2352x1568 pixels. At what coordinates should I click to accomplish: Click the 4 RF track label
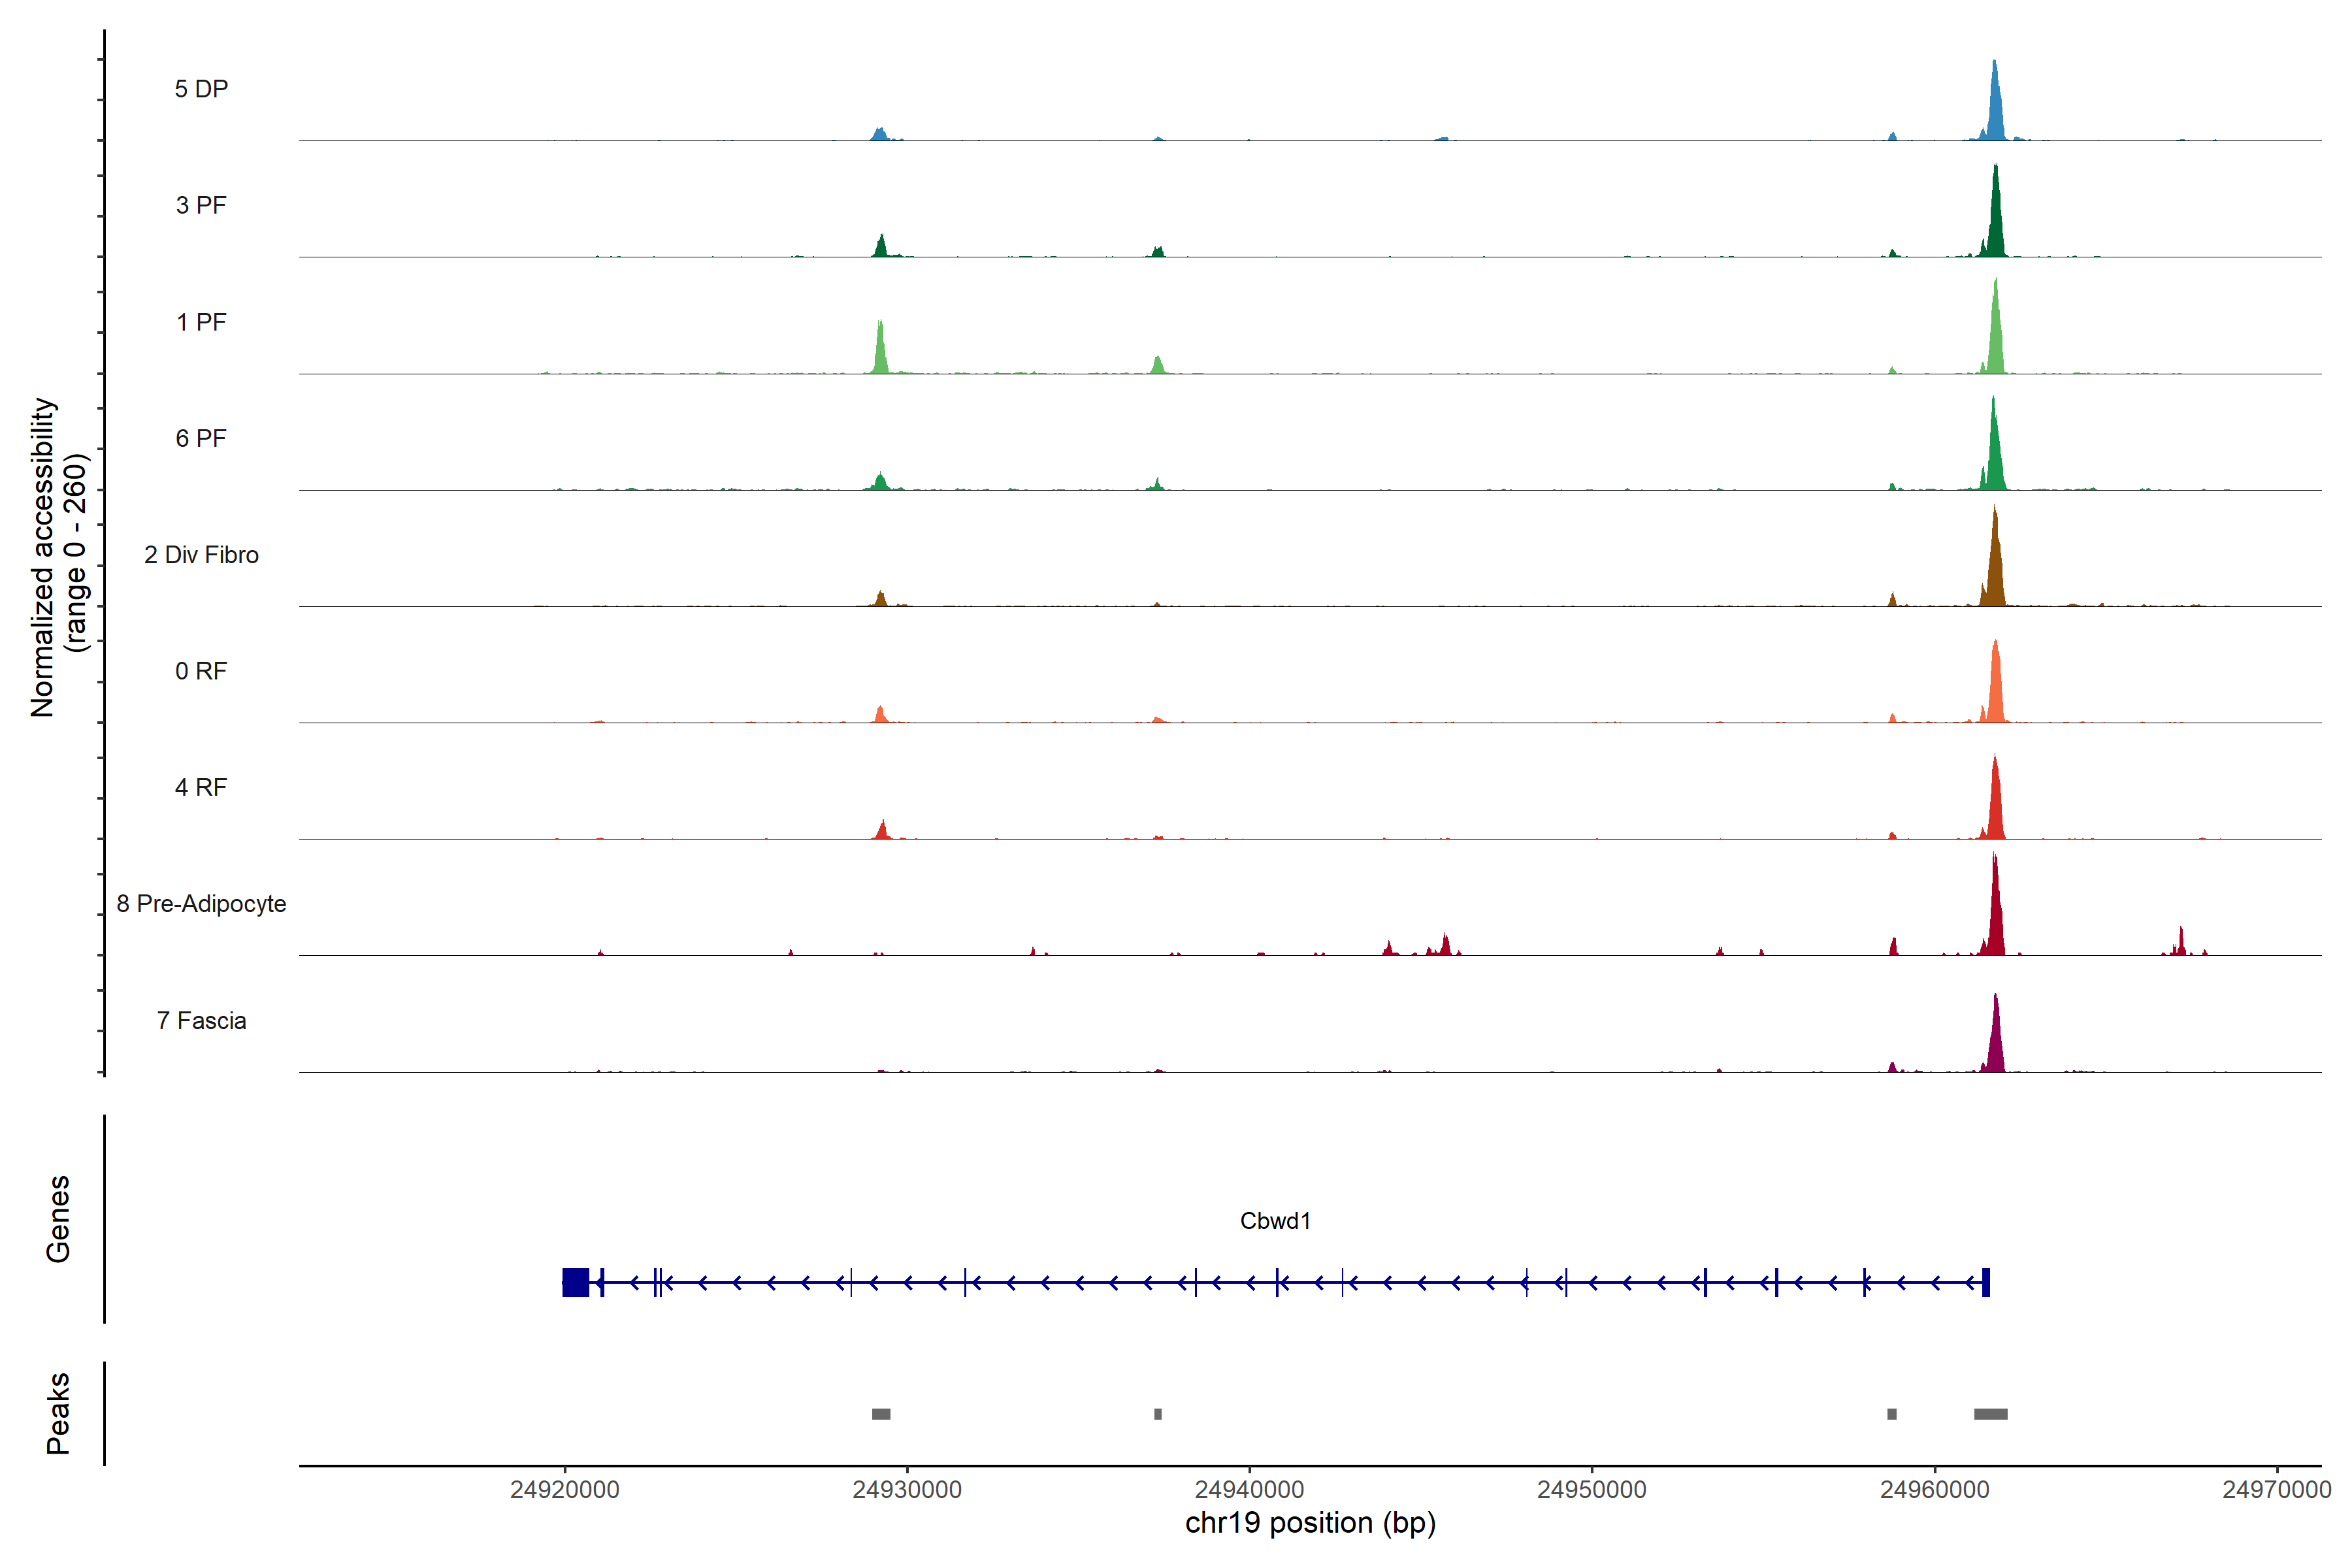(201, 787)
